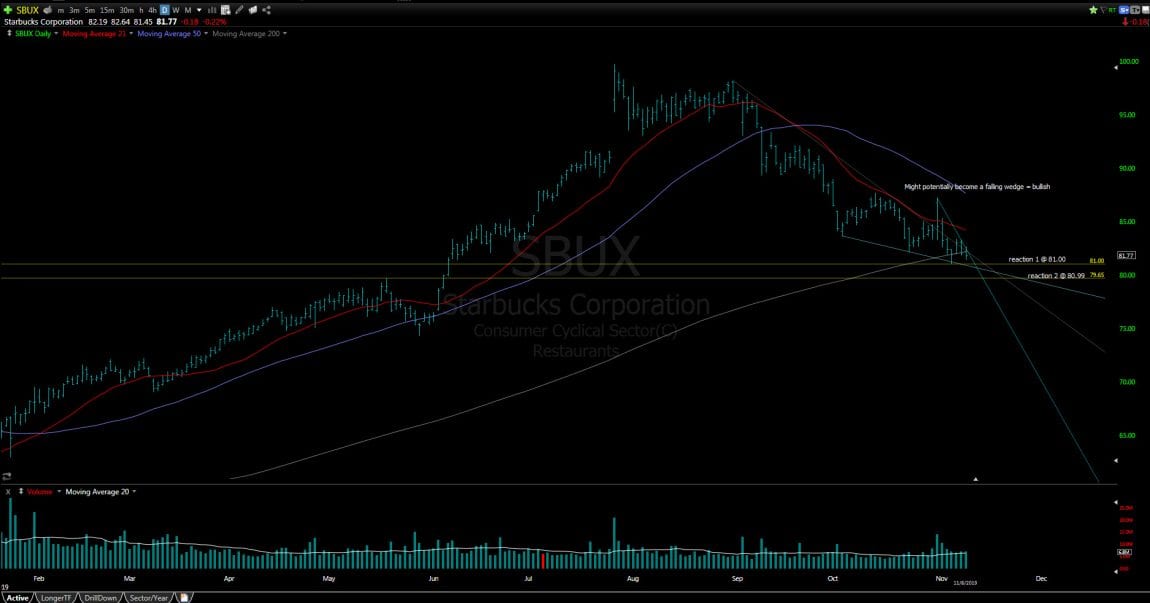
Task: Click the 'Might potentially become a falling wedge' annotation
Action: (977, 186)
